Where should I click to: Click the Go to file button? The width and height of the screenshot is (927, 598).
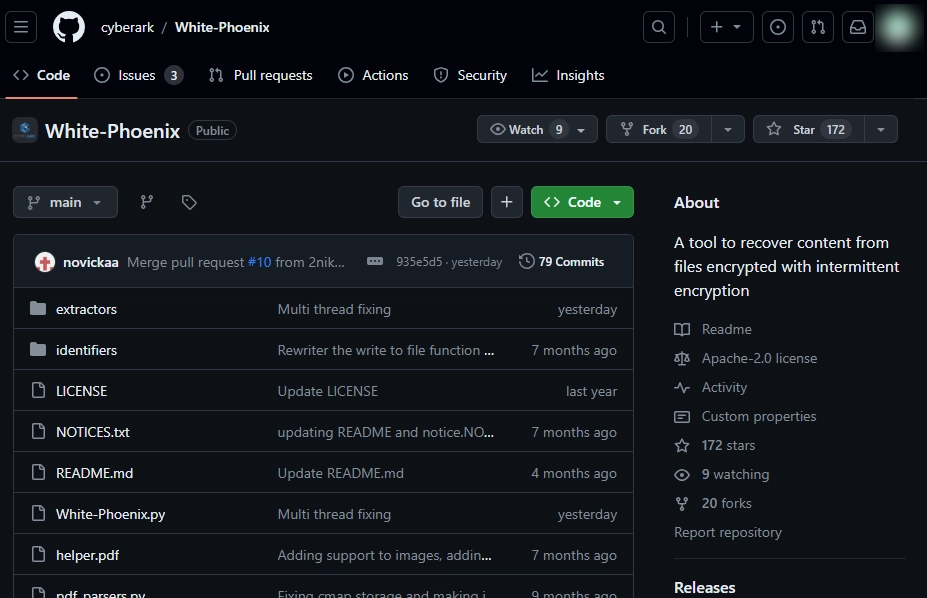(x=440, y=202)
